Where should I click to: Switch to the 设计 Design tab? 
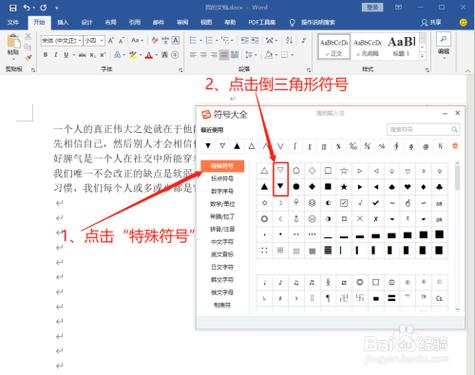(87, 22)
